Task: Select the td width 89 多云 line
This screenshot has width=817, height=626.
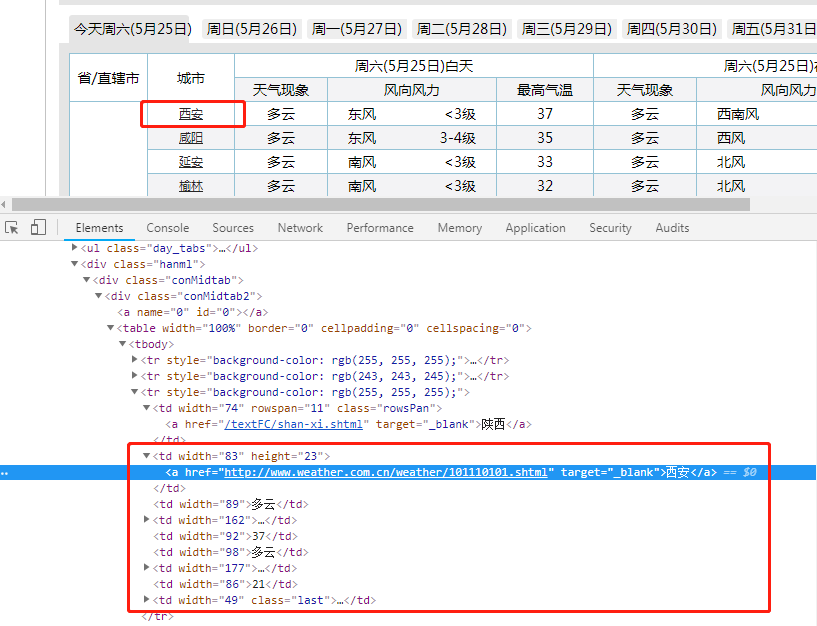Action: (x=231, y=504)
